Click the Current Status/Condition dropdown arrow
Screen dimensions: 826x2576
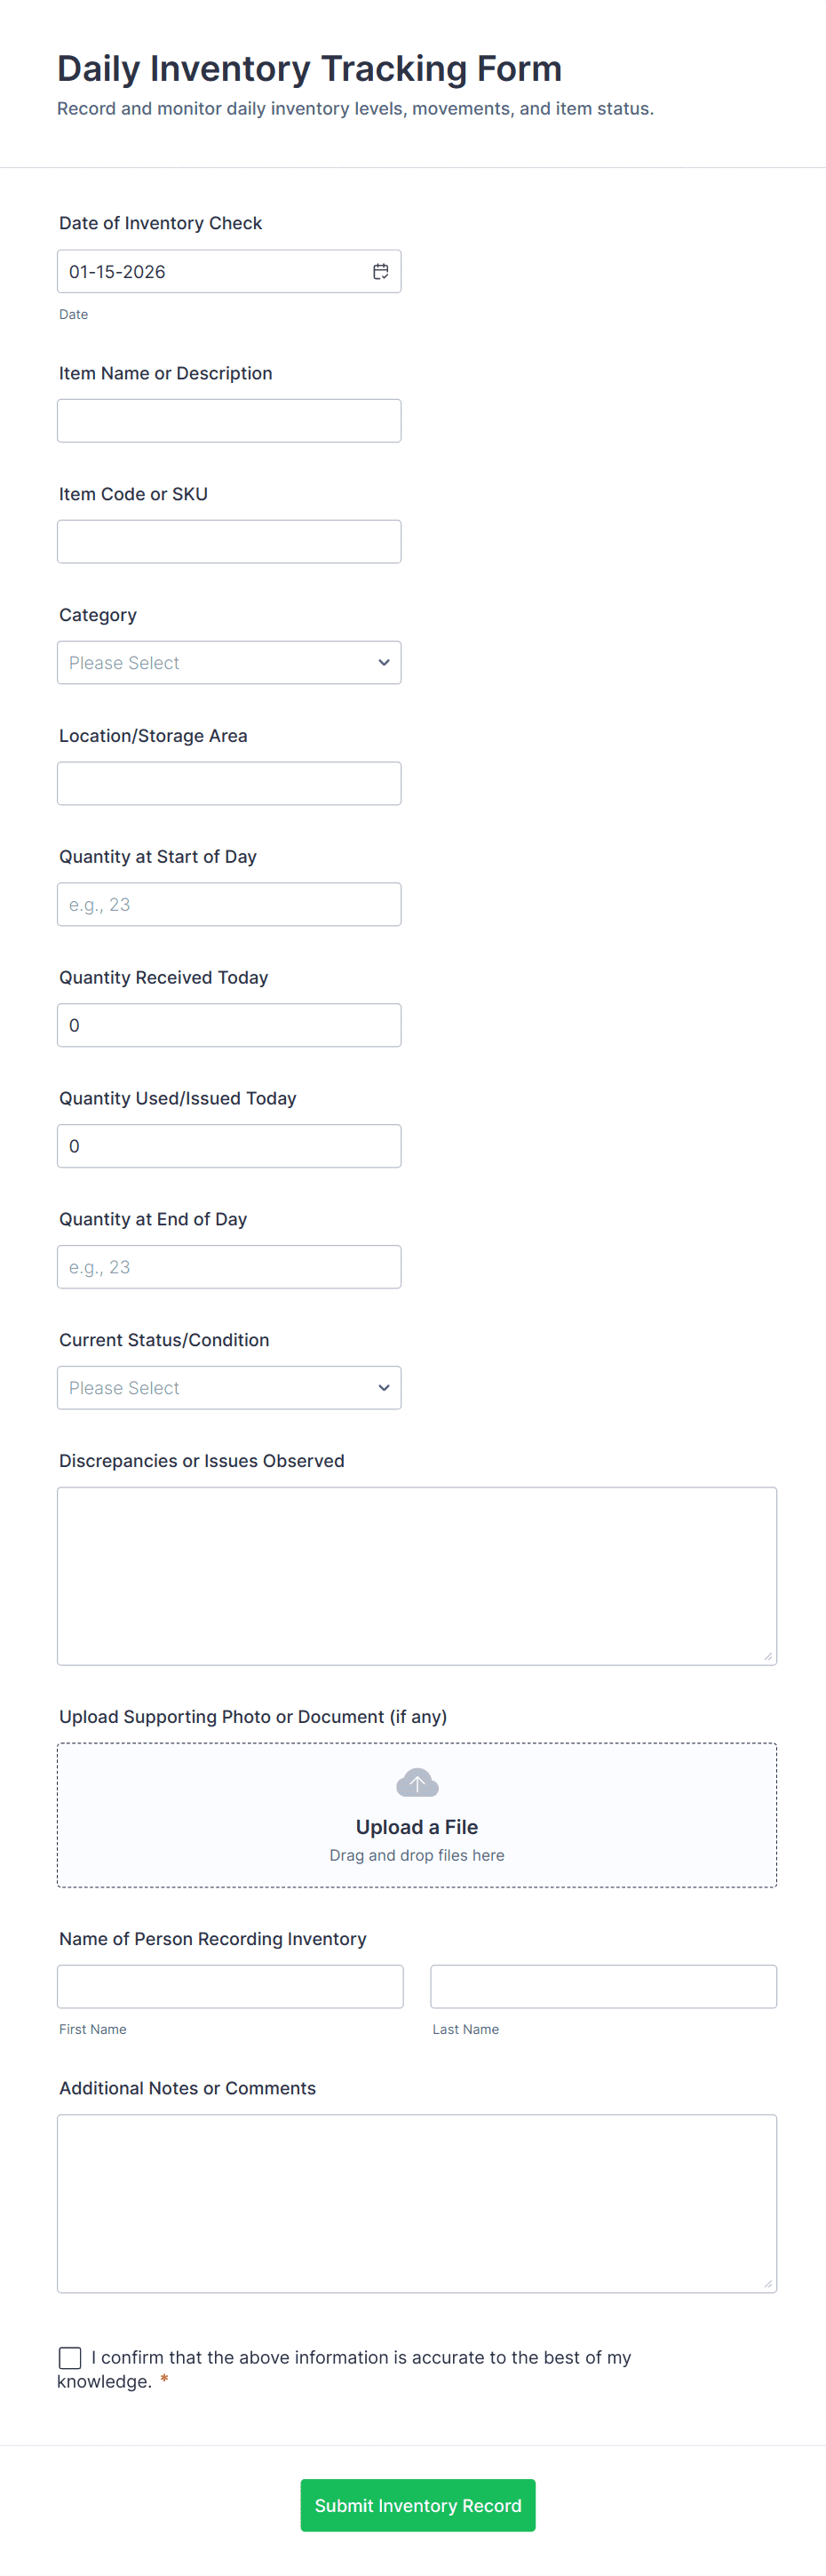coord(384,1387)
